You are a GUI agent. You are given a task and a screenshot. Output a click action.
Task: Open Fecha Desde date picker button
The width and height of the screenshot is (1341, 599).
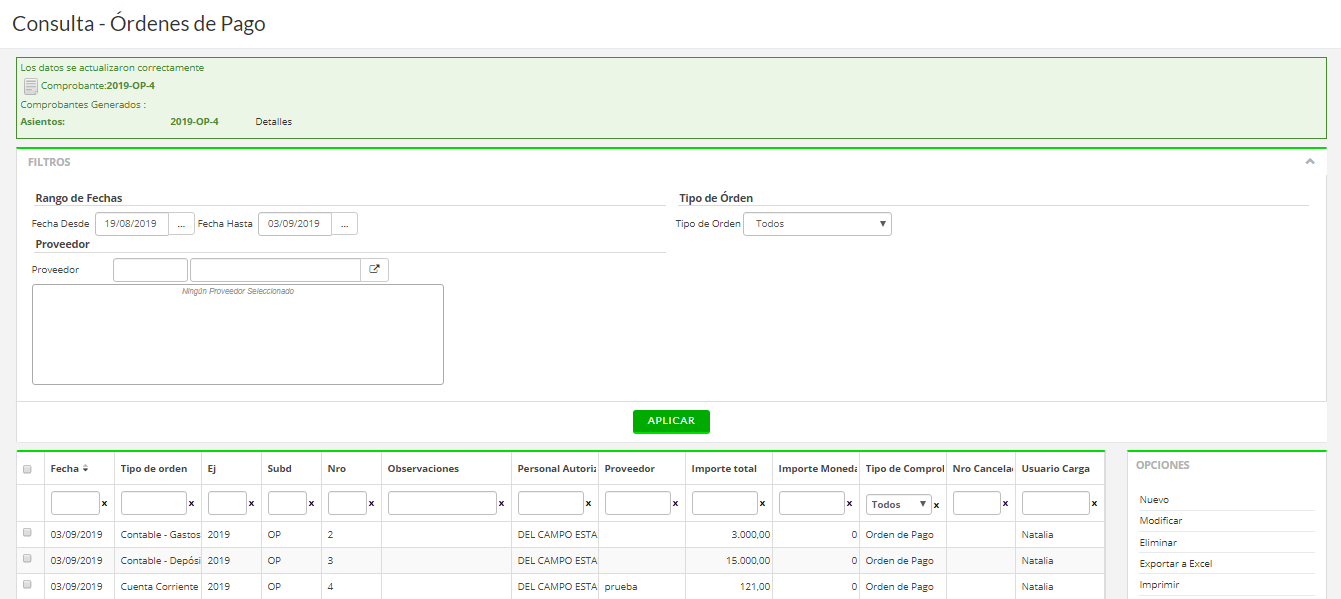coord(181,224)
